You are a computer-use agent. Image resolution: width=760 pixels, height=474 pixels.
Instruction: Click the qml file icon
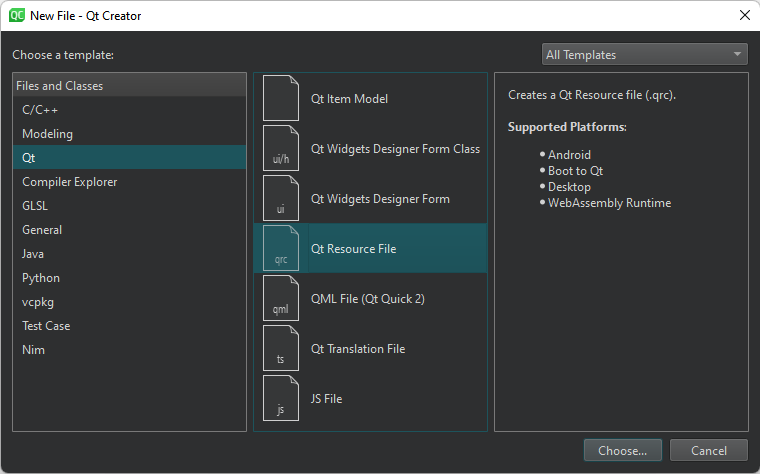281,299
